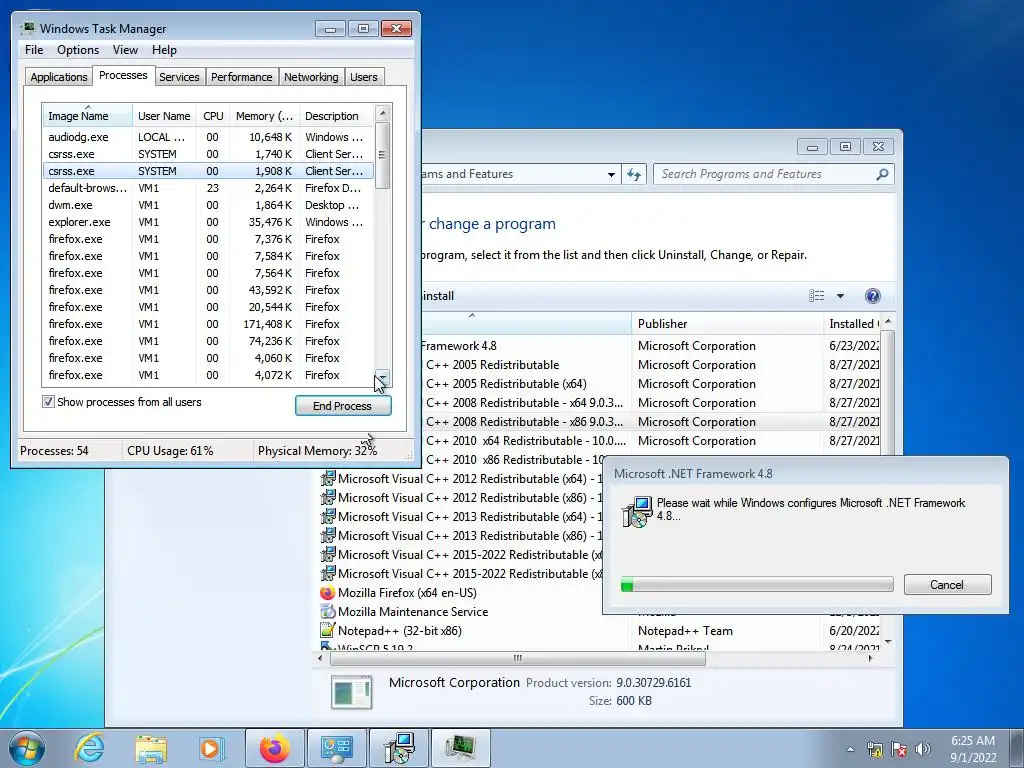This screenshot has height=768, width=1024.
Task: Switch to the Applications tab
Action: 59,77
